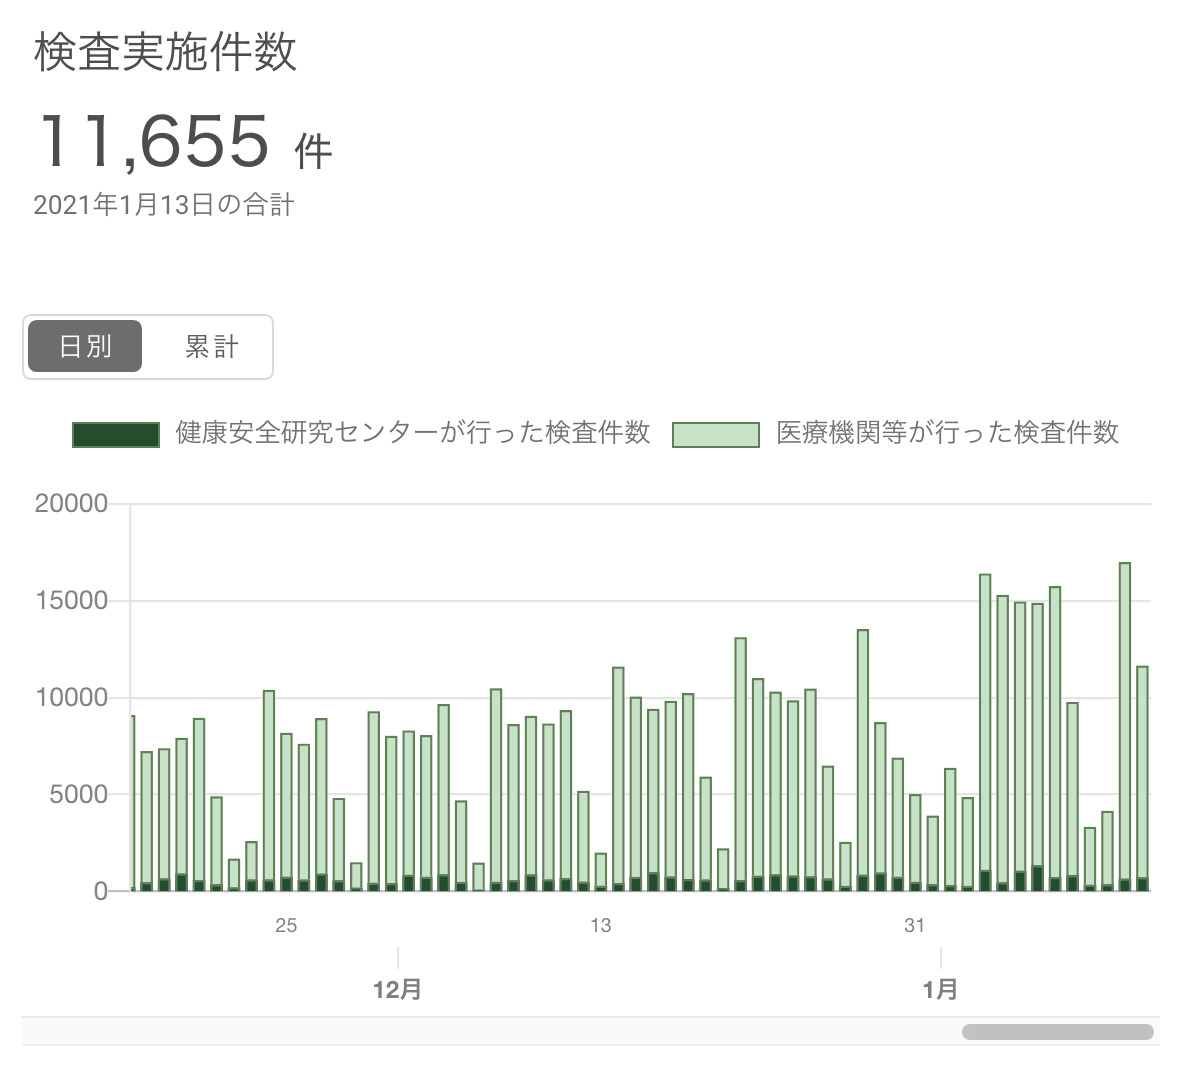
Task: Toggle the light green 医療機関等 legend swatch
Action: click(715, 434)
